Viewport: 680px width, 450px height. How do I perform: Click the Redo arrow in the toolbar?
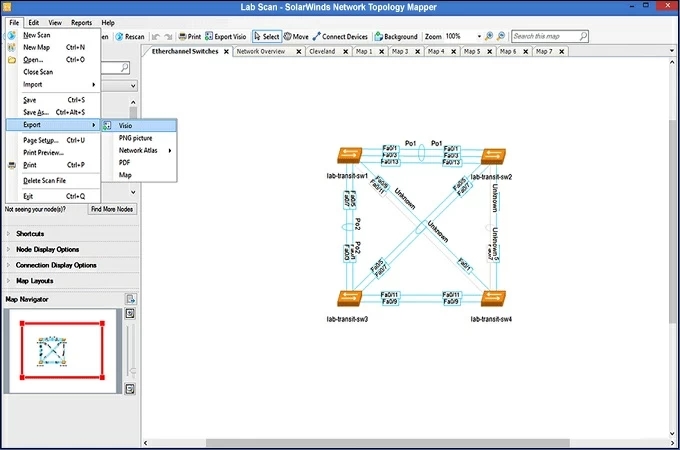[x=168, y=37]
